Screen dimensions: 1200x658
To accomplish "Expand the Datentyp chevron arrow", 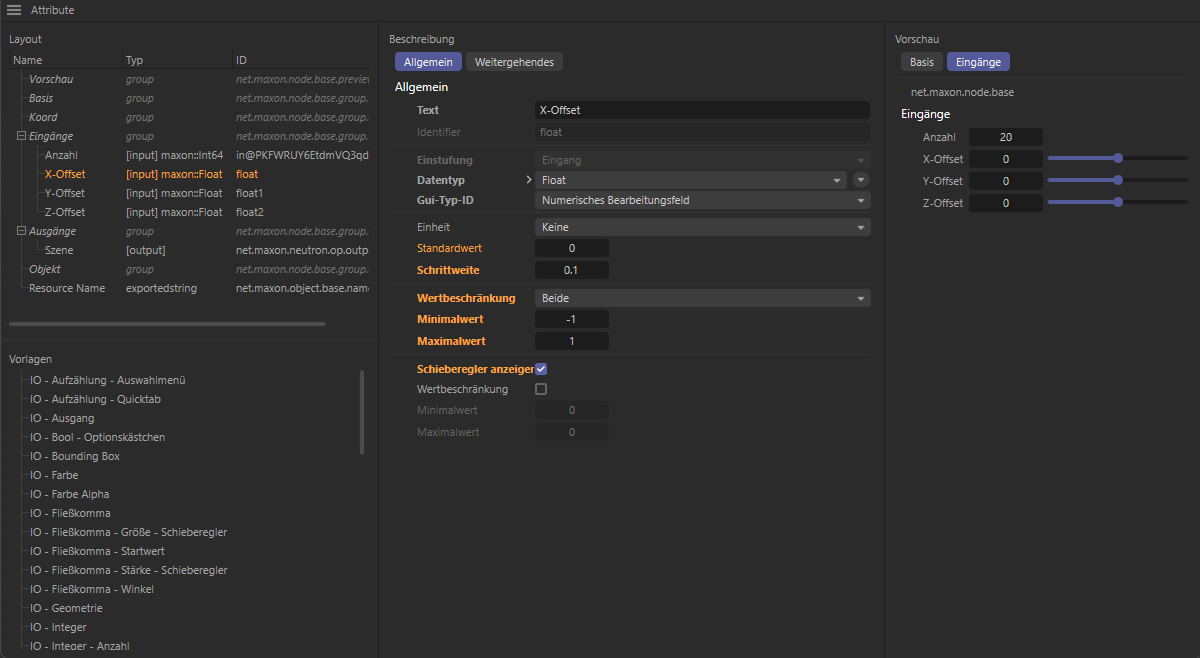I will click(529, 180).
